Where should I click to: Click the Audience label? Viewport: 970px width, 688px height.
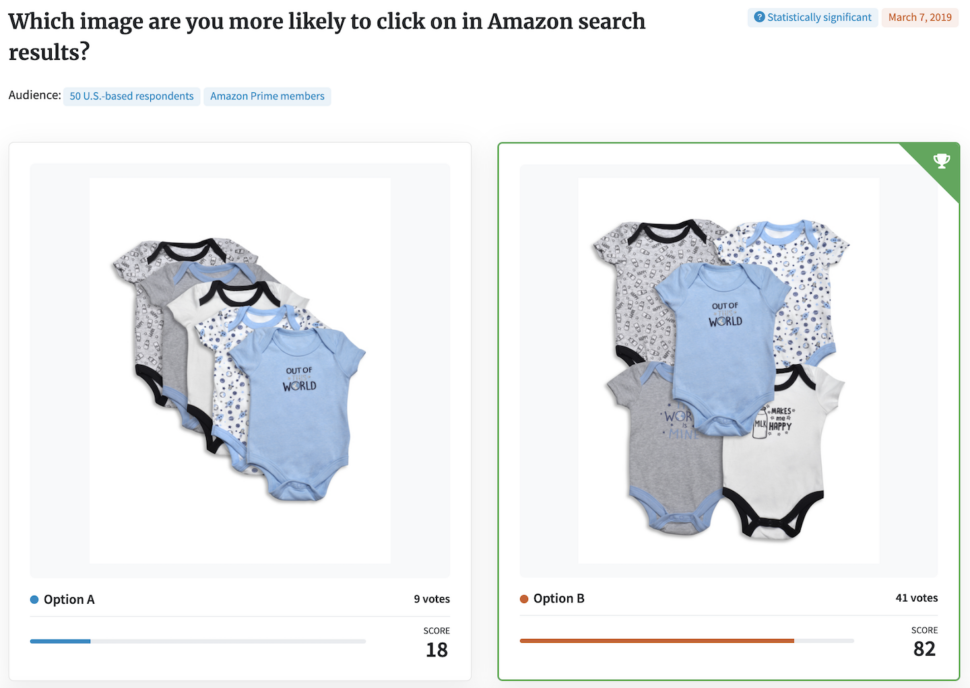tap(35, 95)
